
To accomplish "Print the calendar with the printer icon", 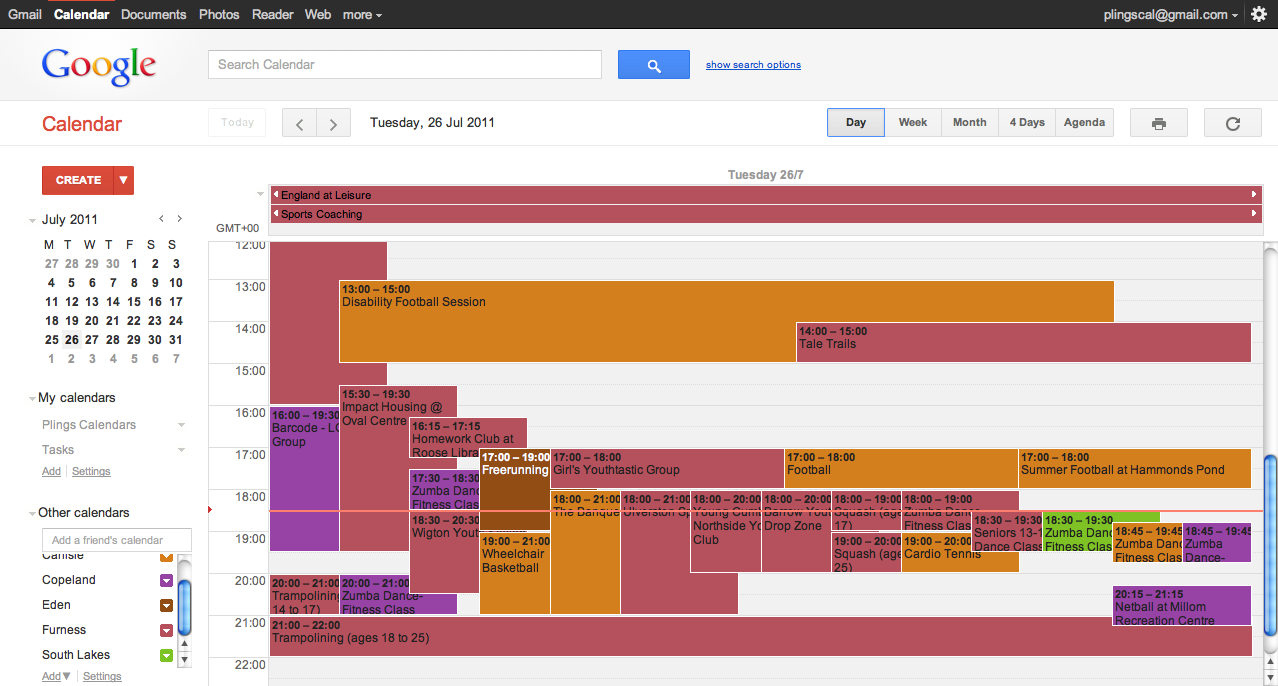I will tap(1159, 123).
